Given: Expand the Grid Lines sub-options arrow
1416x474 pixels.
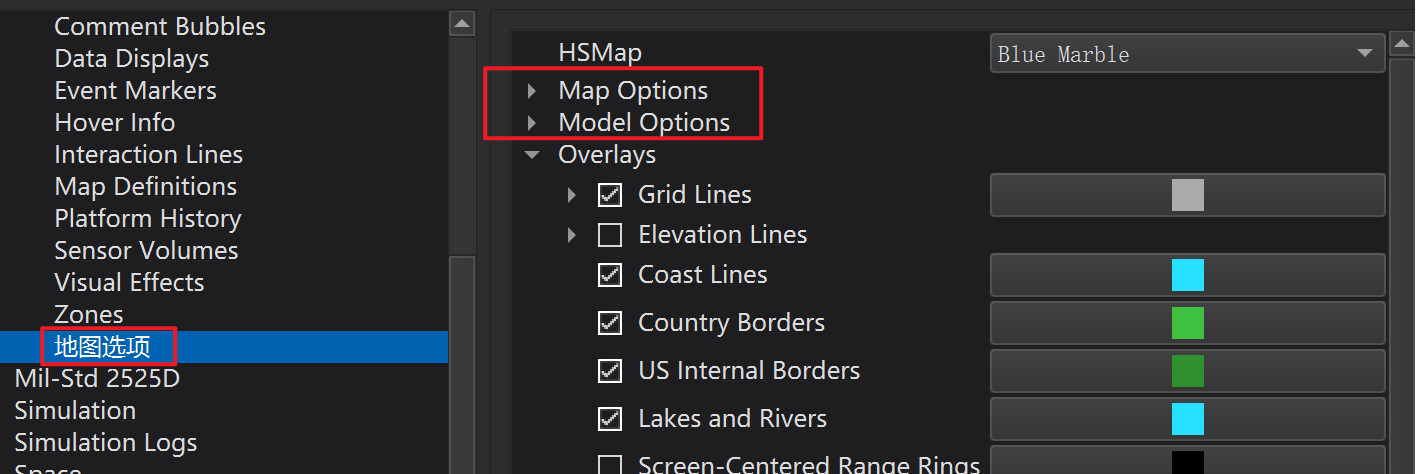Looking at the screenshot, I should click(x=572, y=195).
